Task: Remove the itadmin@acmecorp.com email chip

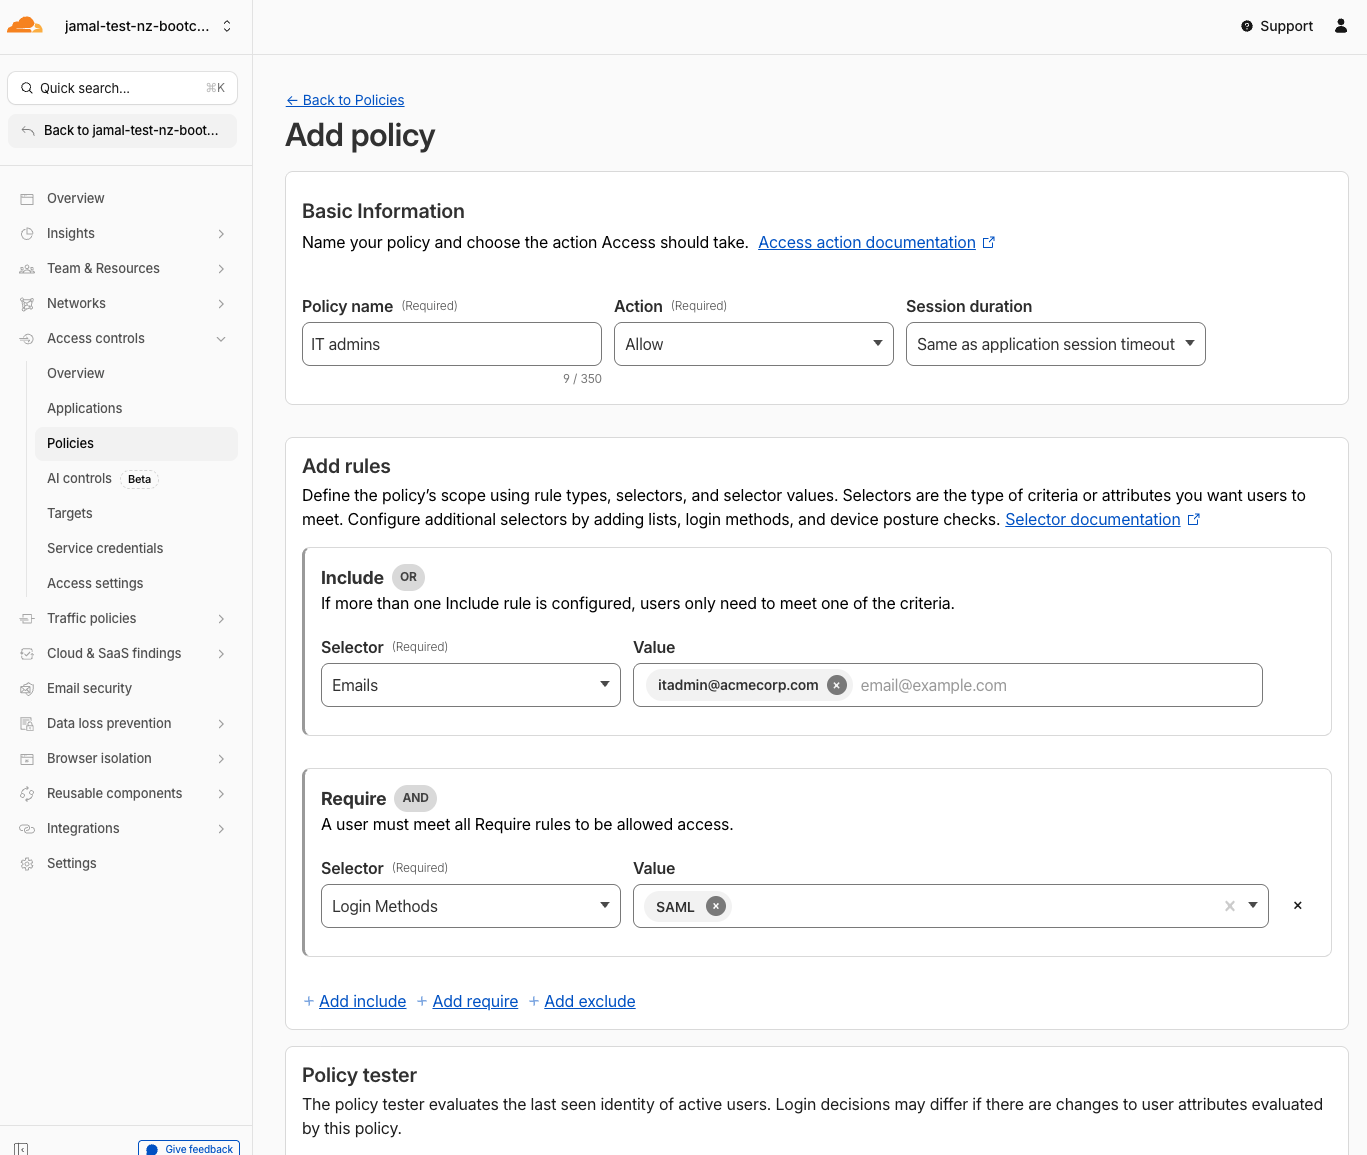Action: coord(837,685)
